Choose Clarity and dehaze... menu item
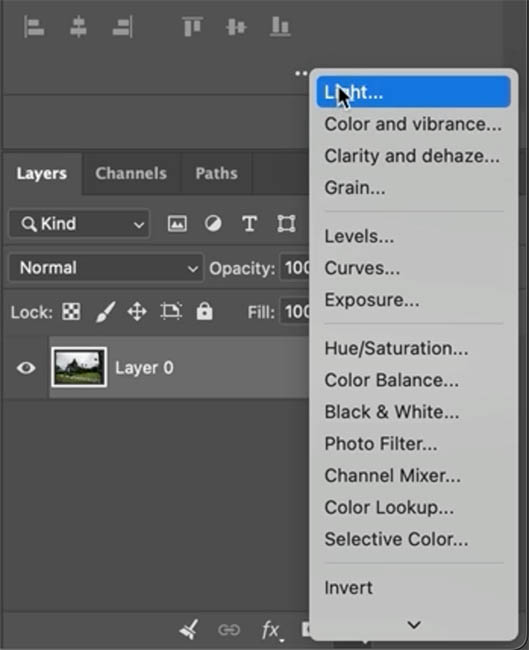This screenshot has height=650, width=529. click(x=413, y=156)
